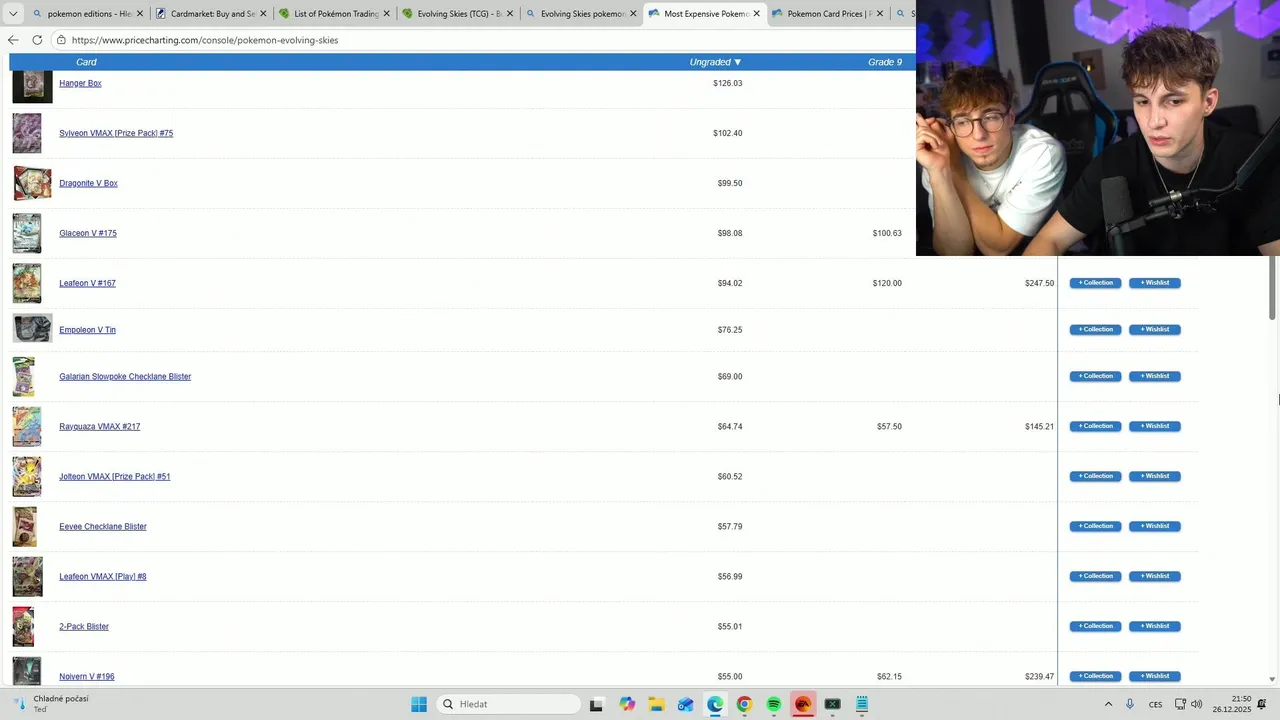Click the Dragonite V Box thumbnail

(x=32, y=183)
